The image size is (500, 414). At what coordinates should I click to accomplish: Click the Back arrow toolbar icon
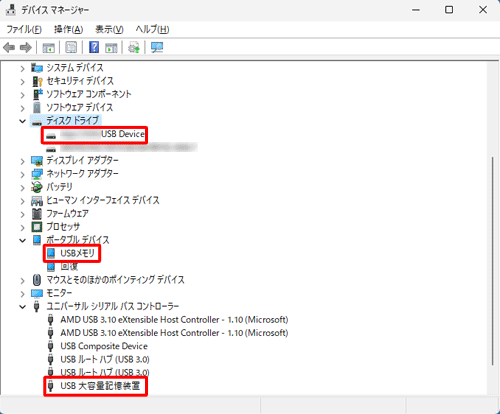coord(9,48)
